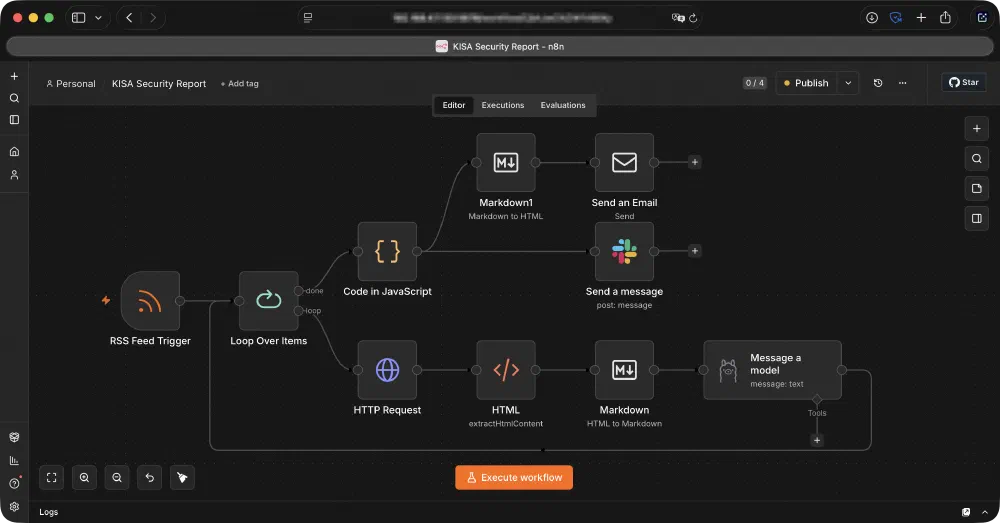Click the KISA Security Report workflow name
Screen dimensions: 1000x523
click(x=159, y=84)
